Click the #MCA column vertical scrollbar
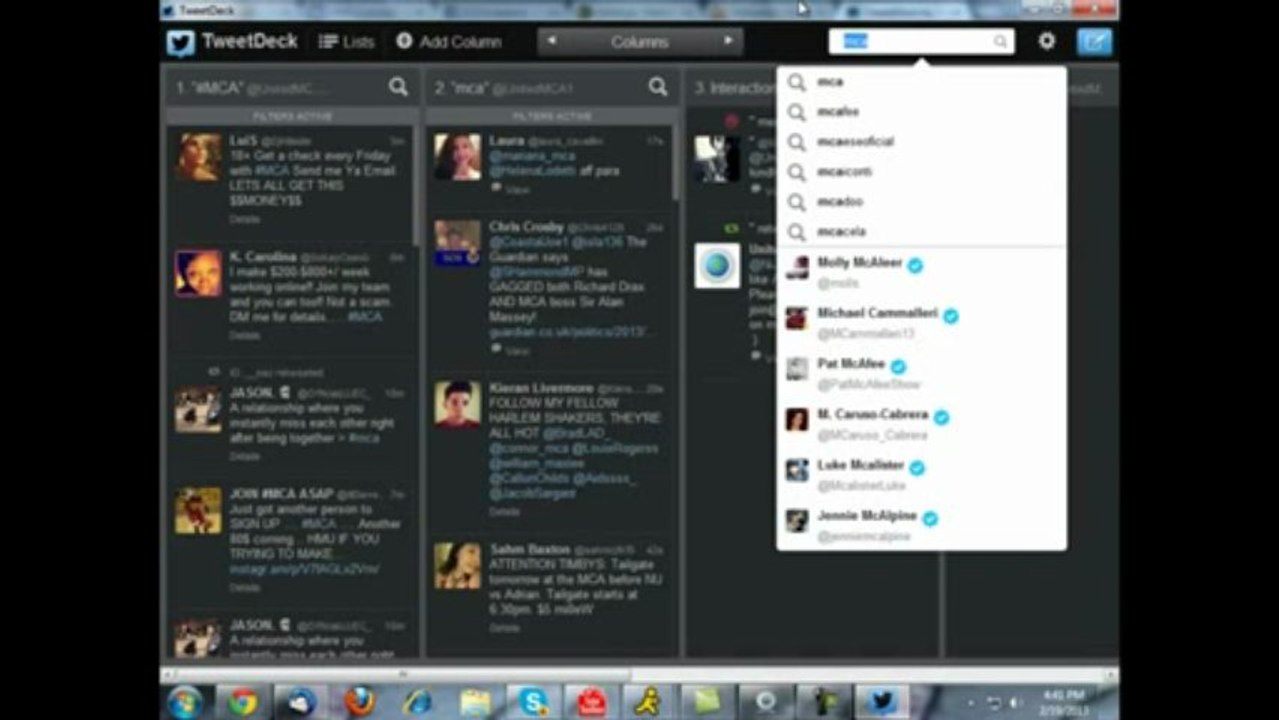Image resolution: width=1279 pixels, height=720 pixels. coord(416,185)
